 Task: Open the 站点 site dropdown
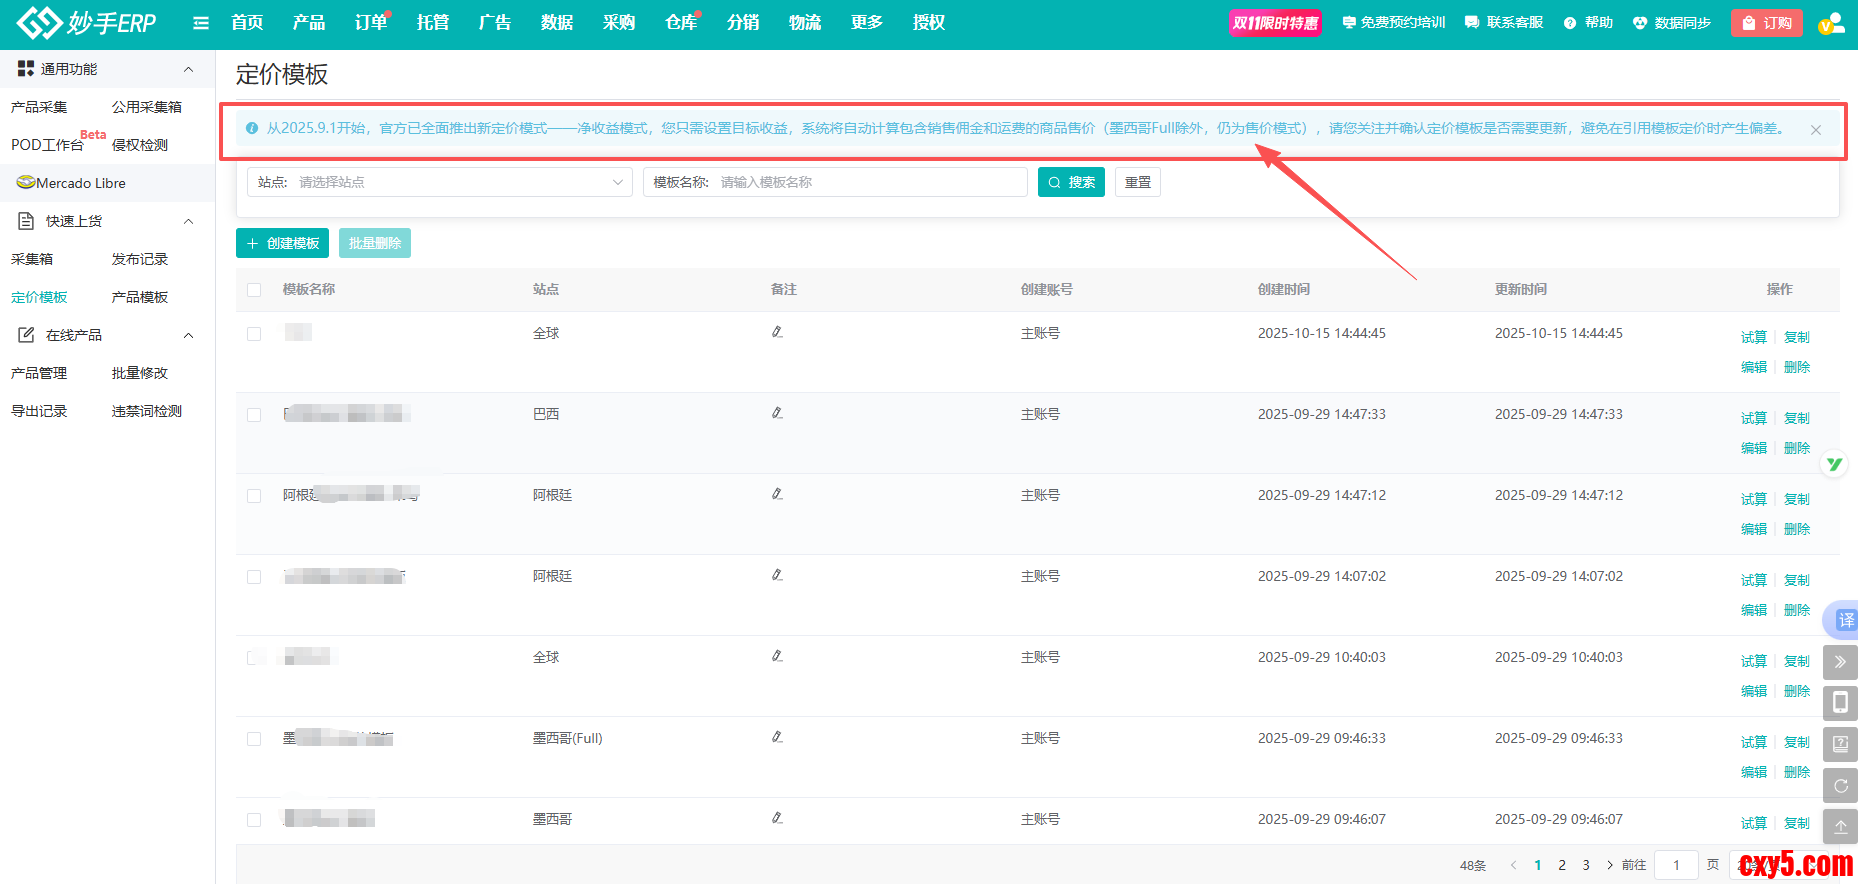tap(440, 182)
